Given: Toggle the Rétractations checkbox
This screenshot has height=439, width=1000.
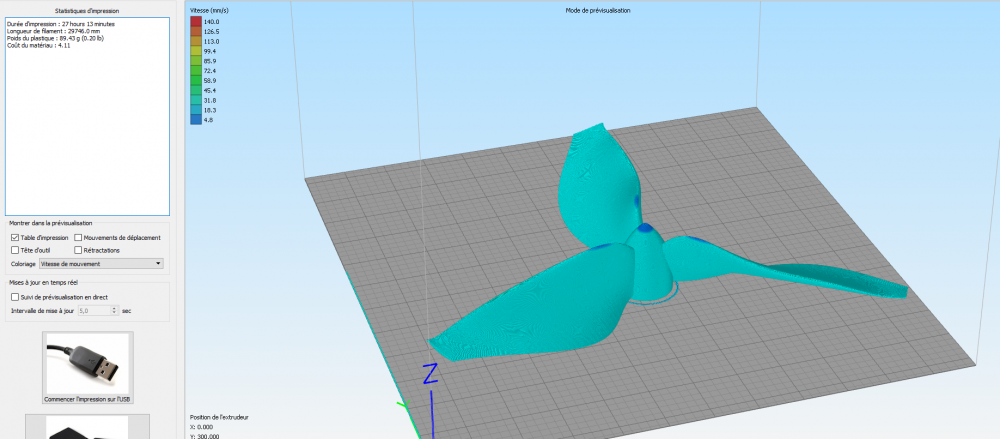Looking at the screenshot, I should (78, 250).
